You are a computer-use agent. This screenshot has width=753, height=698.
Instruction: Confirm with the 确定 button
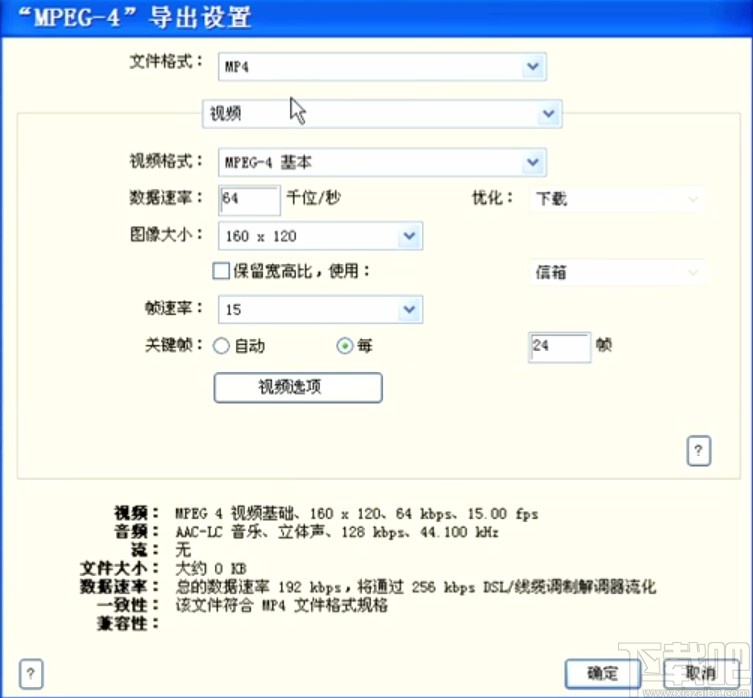pyautogui.click(x=603, y=674)
